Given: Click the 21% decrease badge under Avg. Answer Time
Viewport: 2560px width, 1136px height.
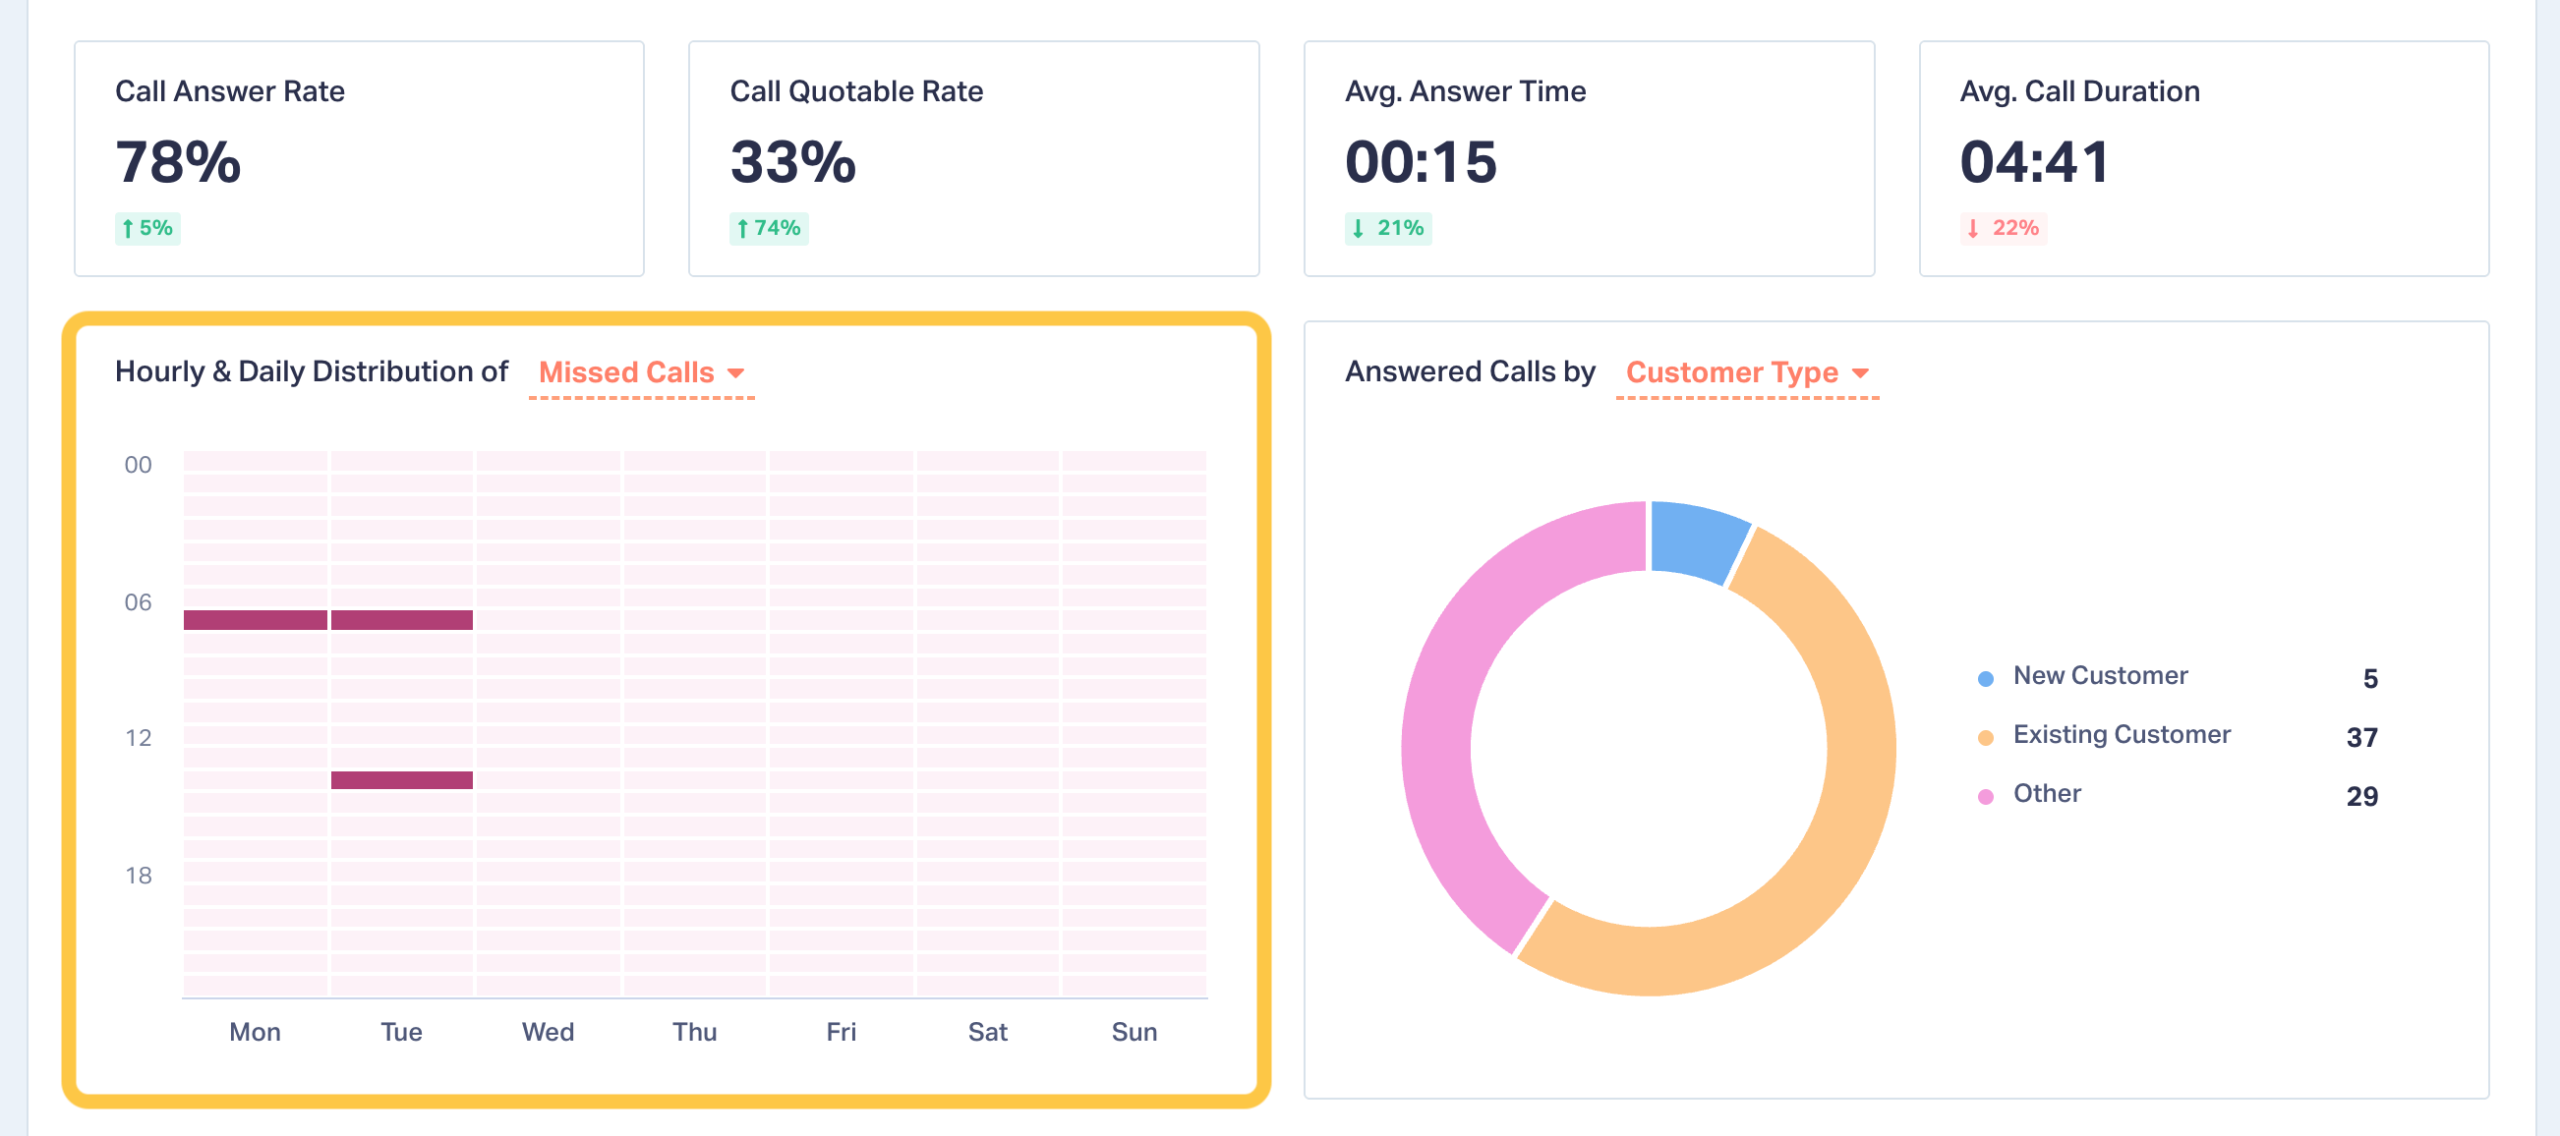Looking at the screenshot, I should click(x=1388, y=228).
